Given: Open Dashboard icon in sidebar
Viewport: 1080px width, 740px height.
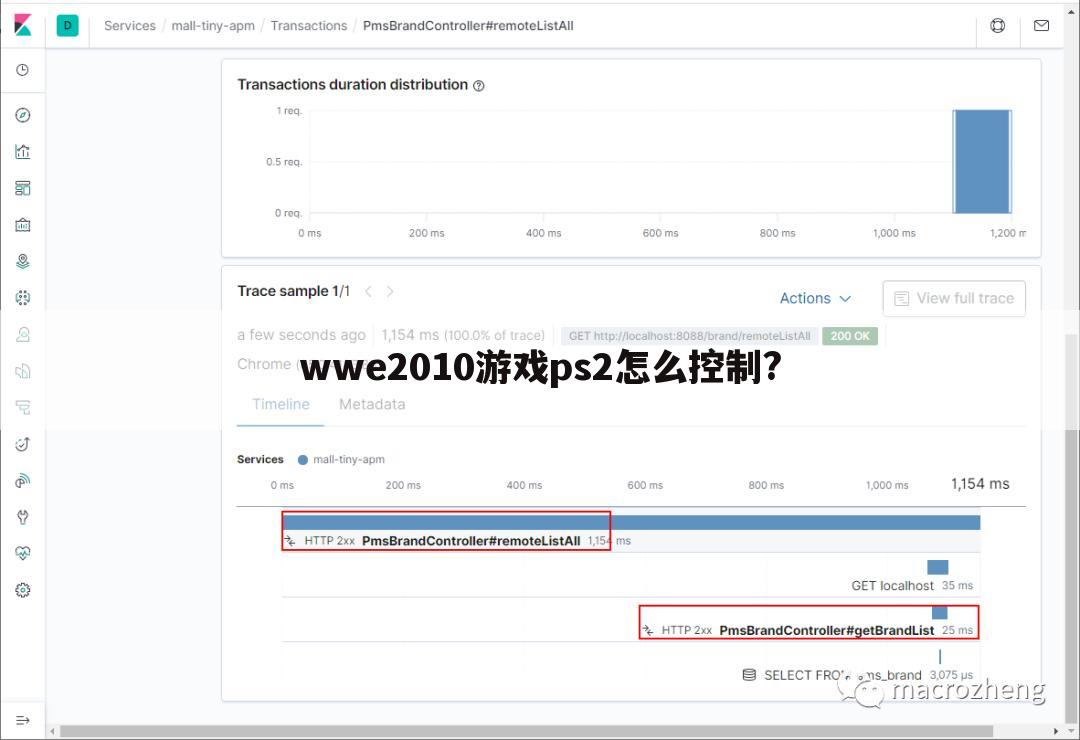Looking at the screenshot, I should pos(23,188).
